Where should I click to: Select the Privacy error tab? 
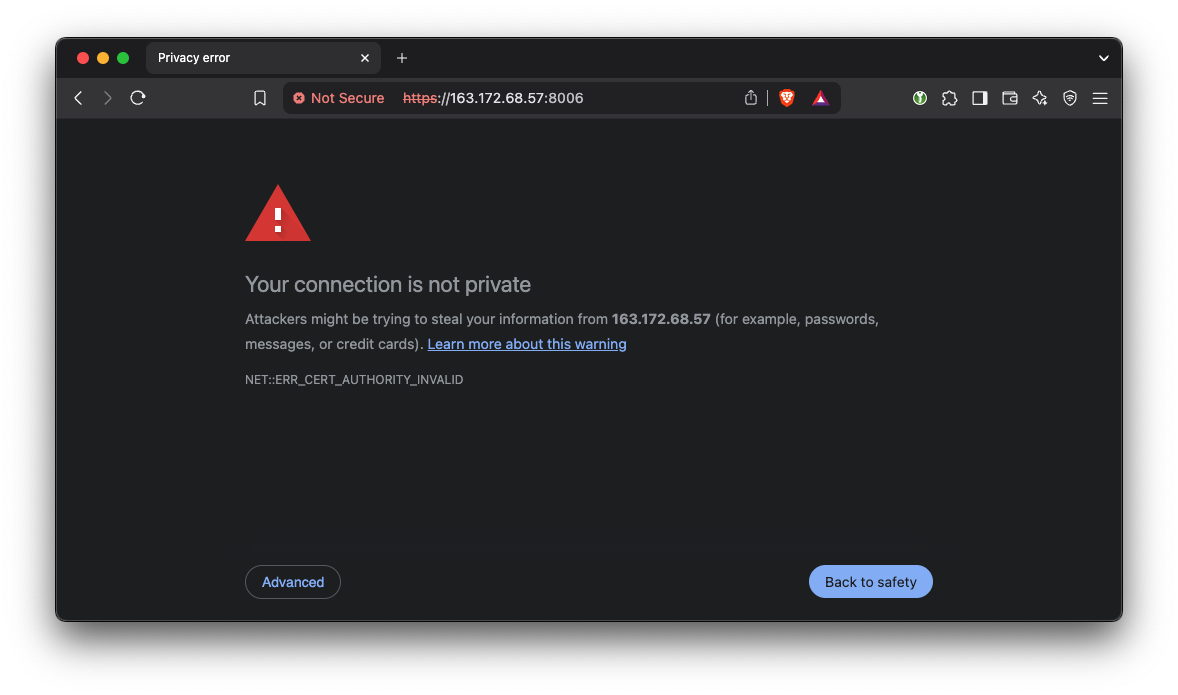coord(250,58)
